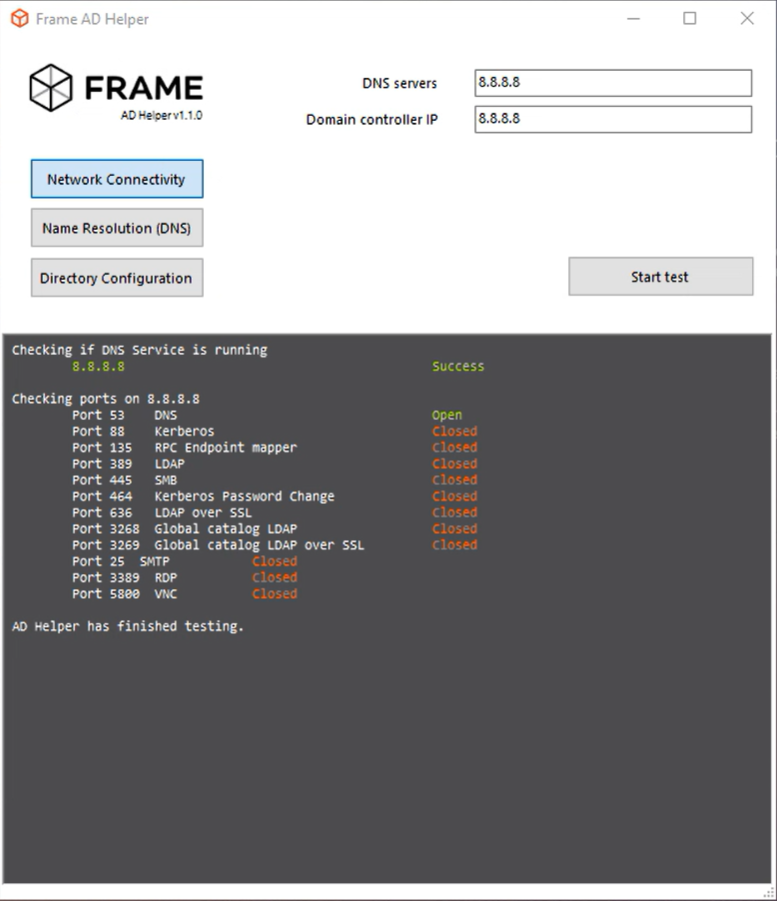The height and width of the screenshot is (901, 777).
Task: Click the "AD Helper has finished testing" message
Action: [x=128, y=626]
